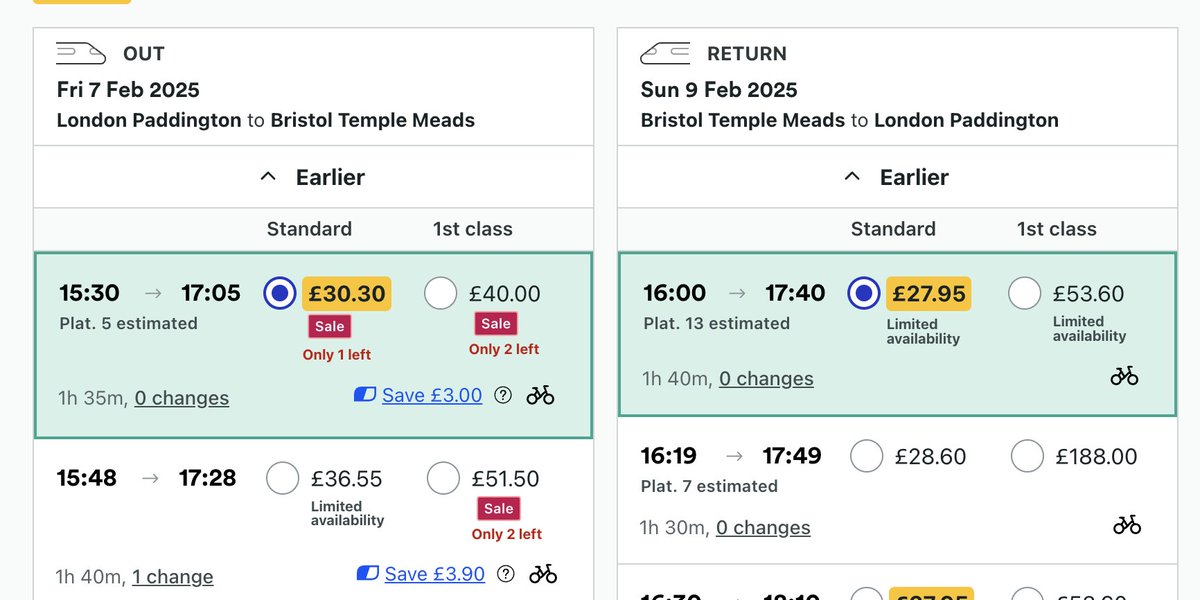The image size is (1200, 600).
Task: Click the railcard icon next to Save £3.90
Action: click(368, 574)
